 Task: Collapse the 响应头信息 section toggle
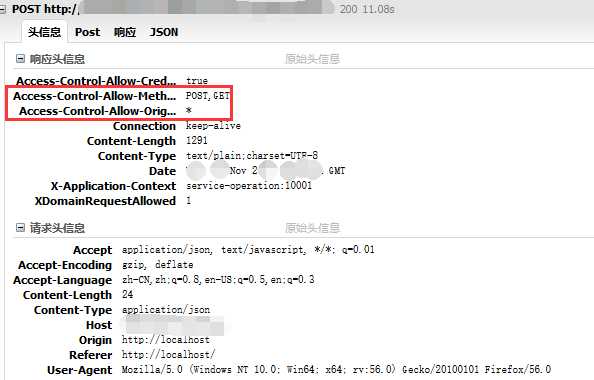(20, 59)
